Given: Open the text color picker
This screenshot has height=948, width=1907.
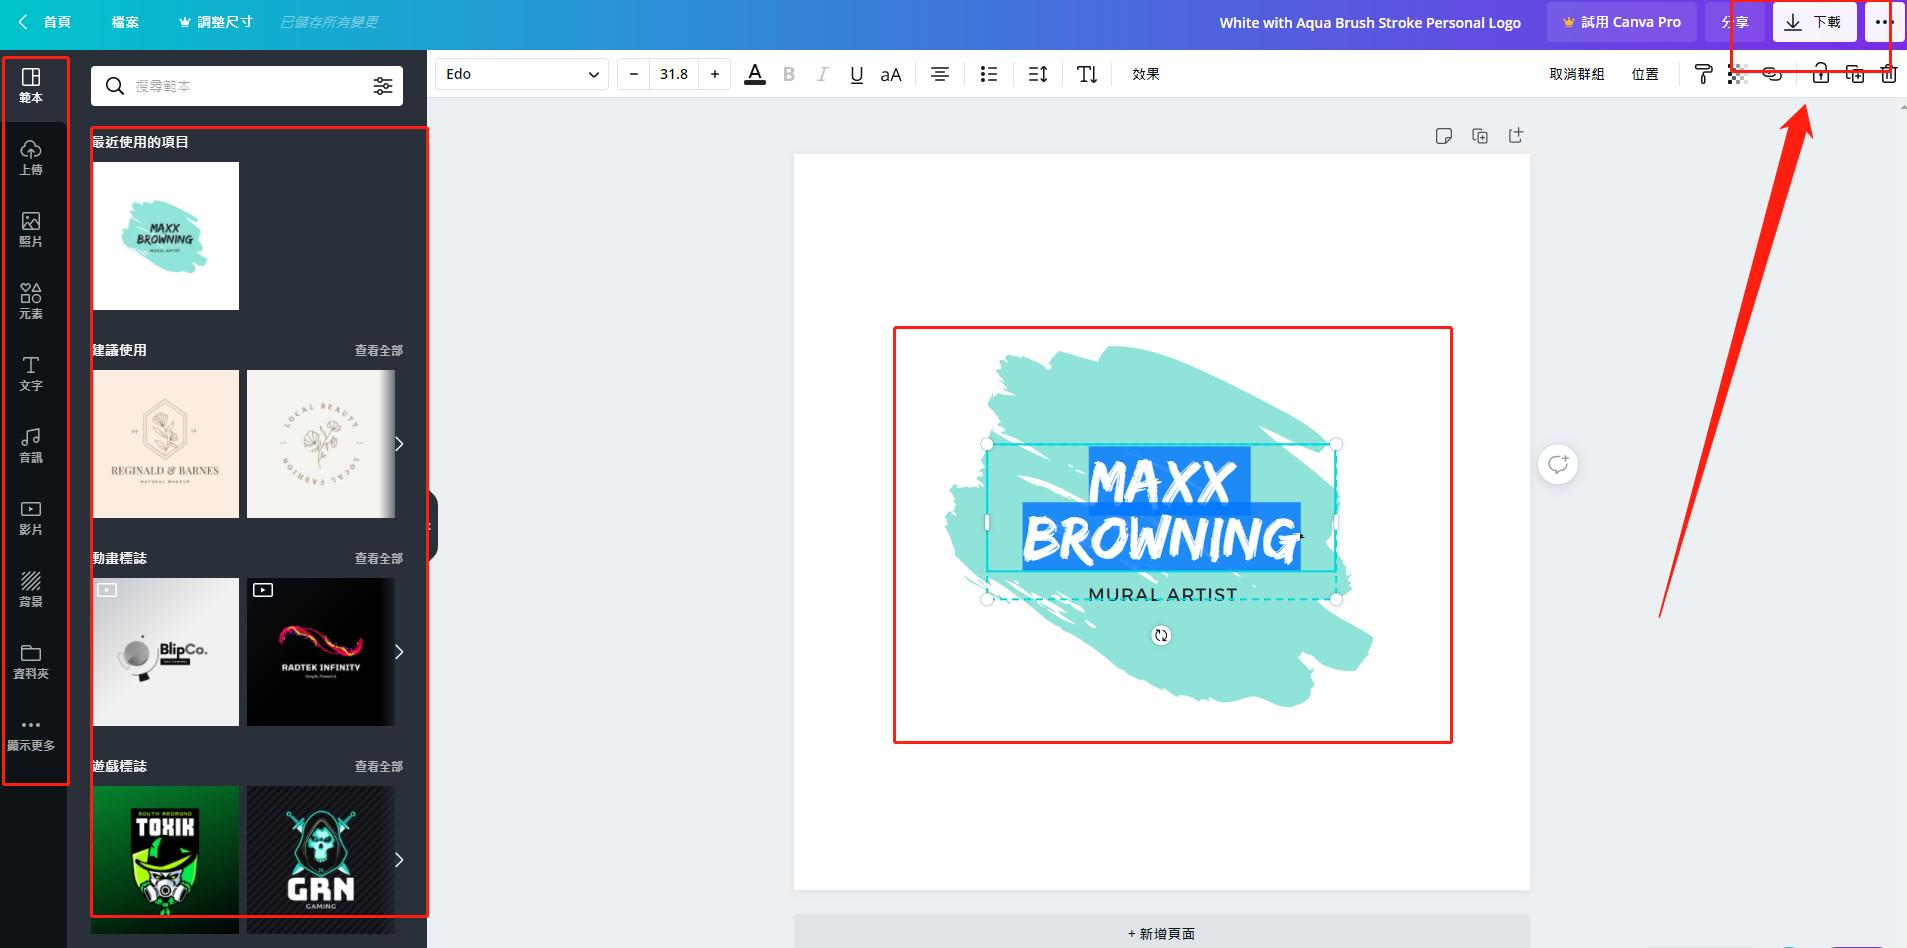Looking at the screenshot, I should (755, 74).
